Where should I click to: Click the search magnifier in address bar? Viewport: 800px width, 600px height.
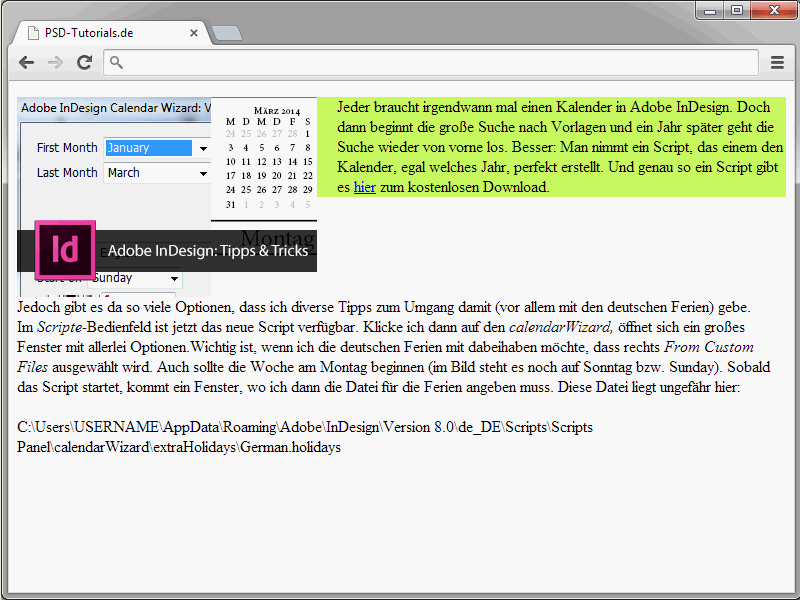tap(116, 62)
